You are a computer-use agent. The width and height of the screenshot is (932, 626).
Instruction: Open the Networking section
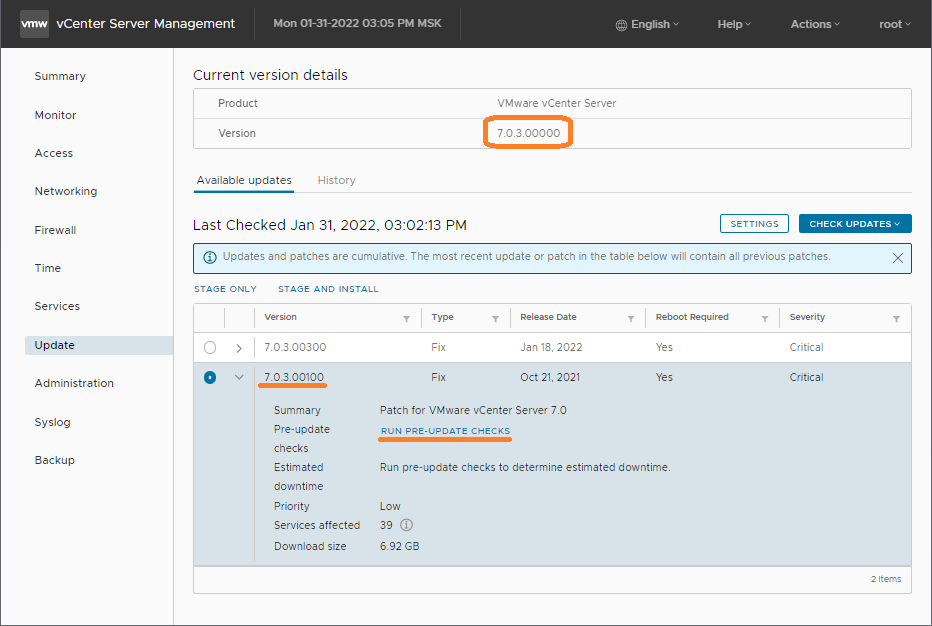(65, 191)
